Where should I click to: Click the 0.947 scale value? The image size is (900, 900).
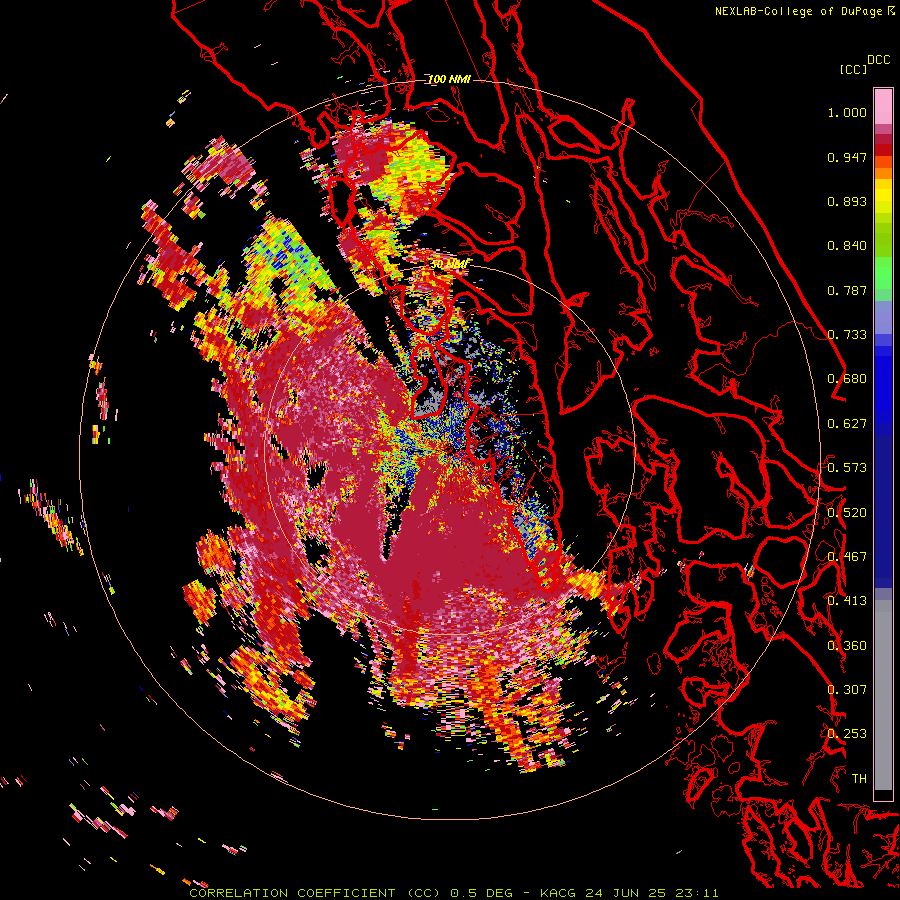tap(847, 157)
